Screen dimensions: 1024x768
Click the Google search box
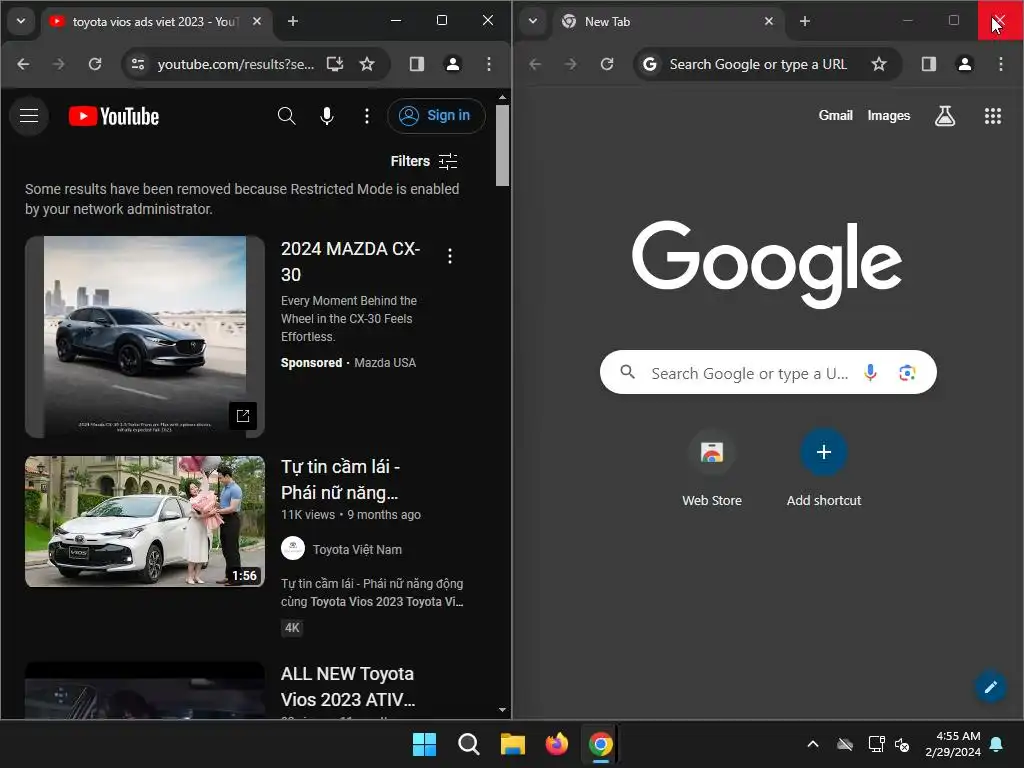768,372
